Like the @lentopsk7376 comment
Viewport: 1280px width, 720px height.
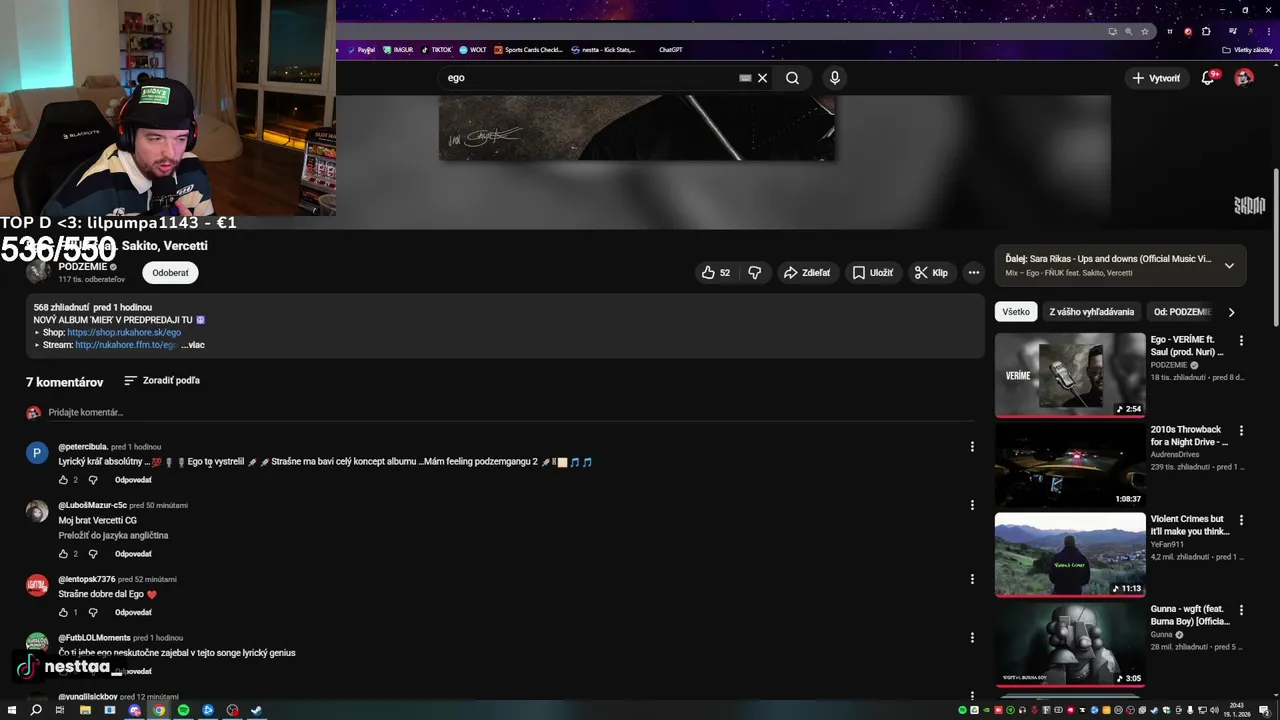63,612
